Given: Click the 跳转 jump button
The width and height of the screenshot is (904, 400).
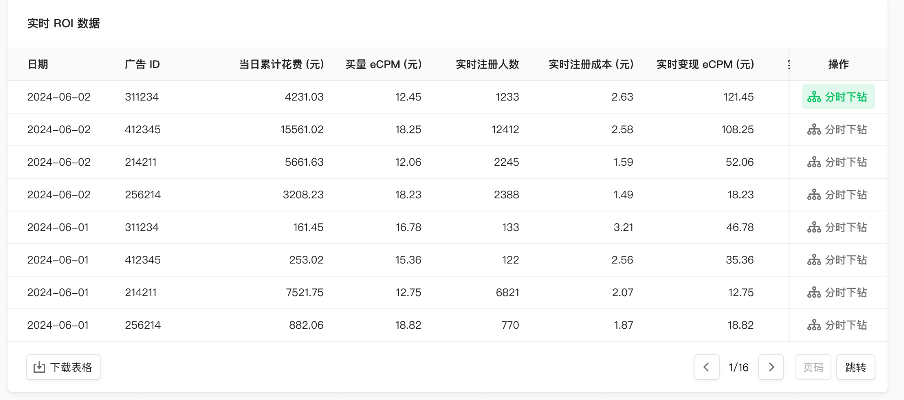Looking at the screenshot, I should pos(856,367).
